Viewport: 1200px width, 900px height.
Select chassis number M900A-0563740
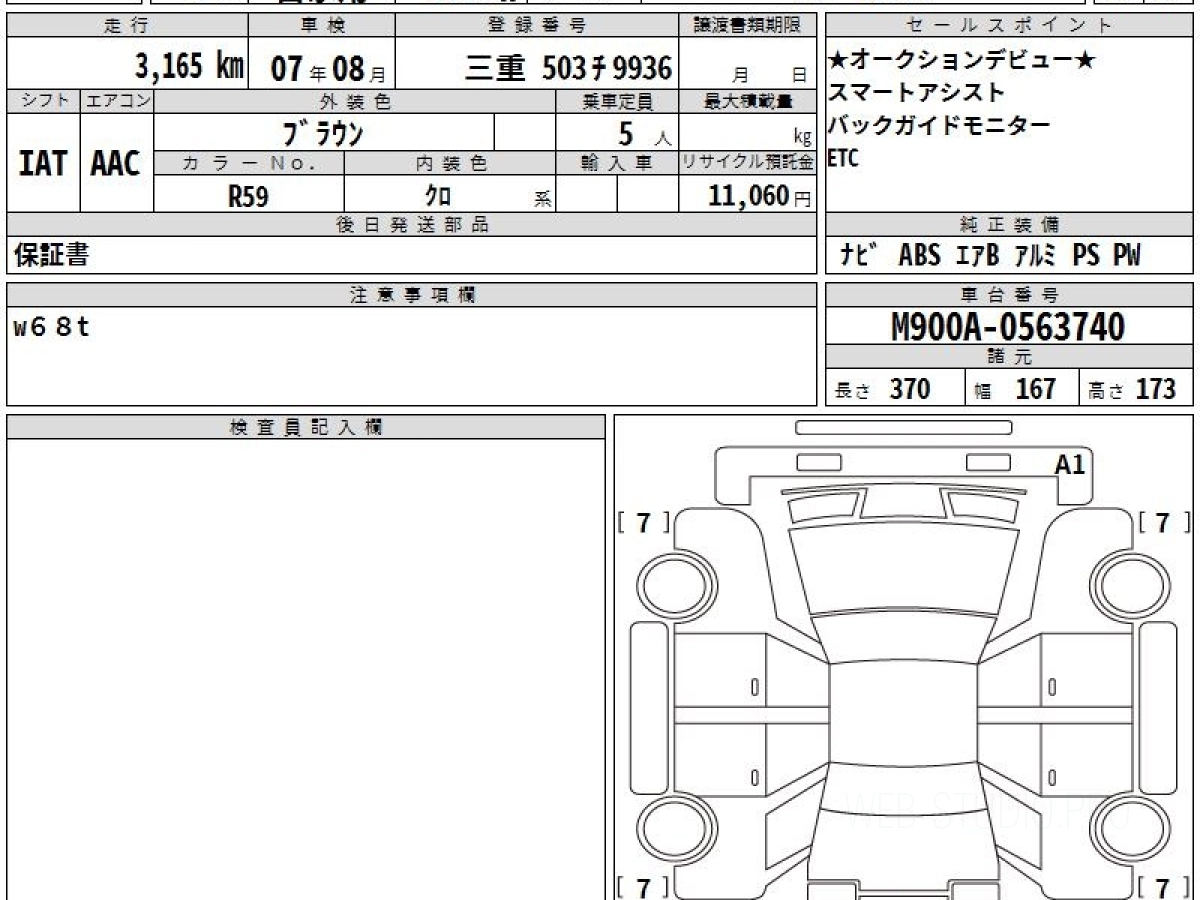coord(1008,326)
